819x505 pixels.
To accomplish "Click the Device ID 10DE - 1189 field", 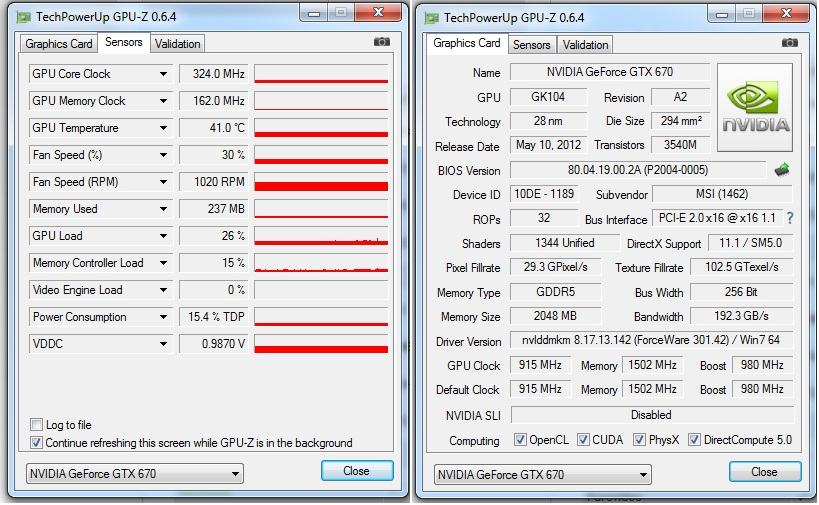I will 544,194.
